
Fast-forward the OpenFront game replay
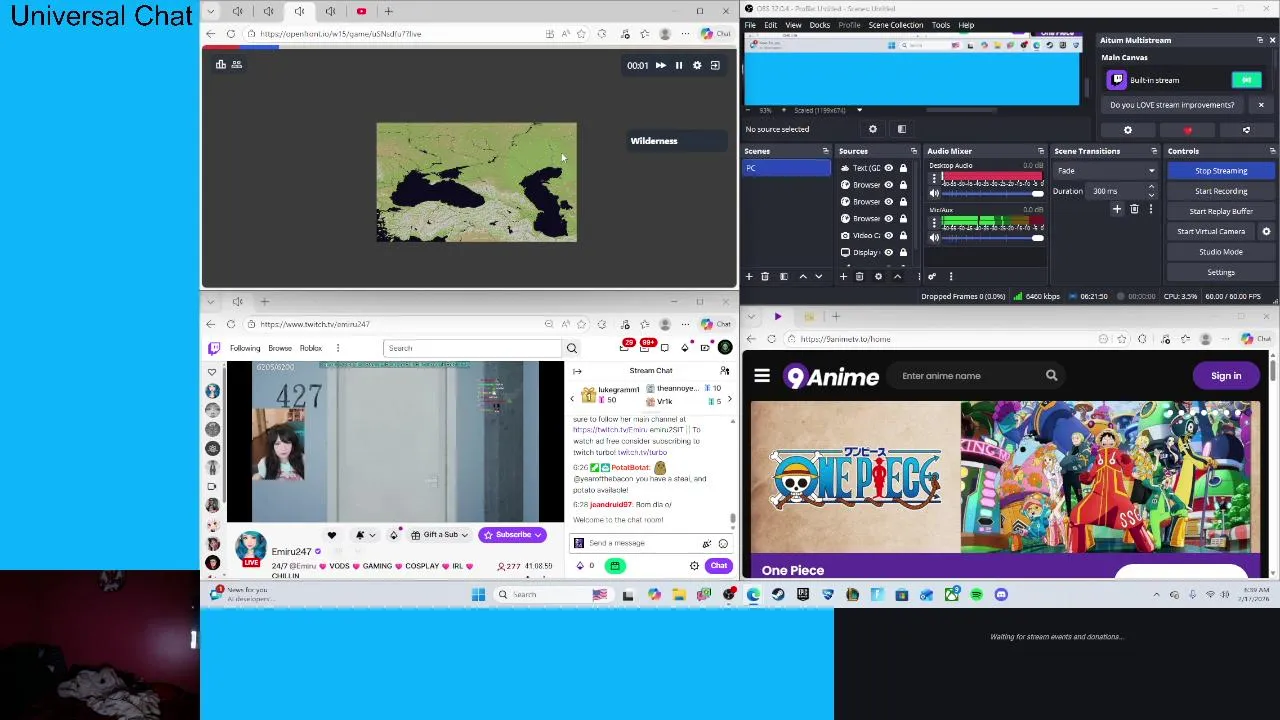pos(660,65)
